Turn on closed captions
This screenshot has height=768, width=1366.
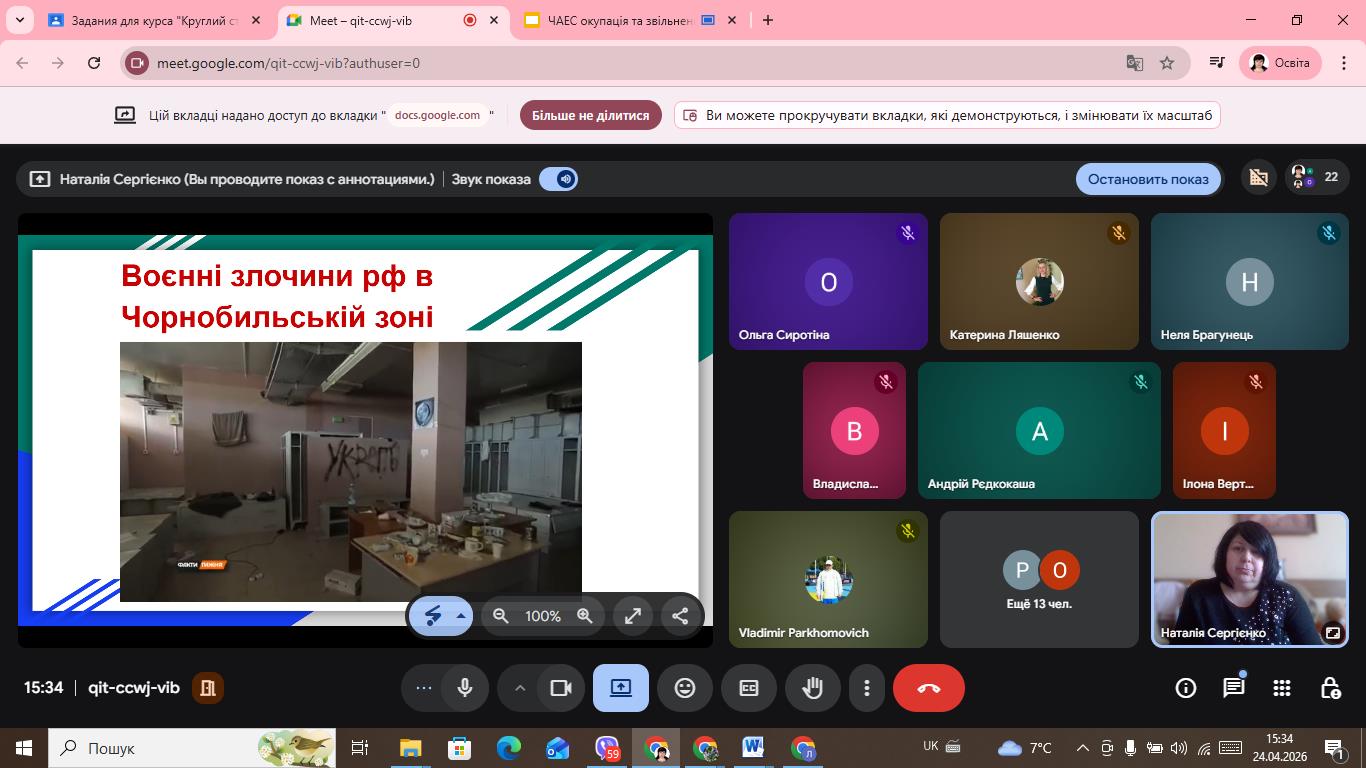[748, 688]
